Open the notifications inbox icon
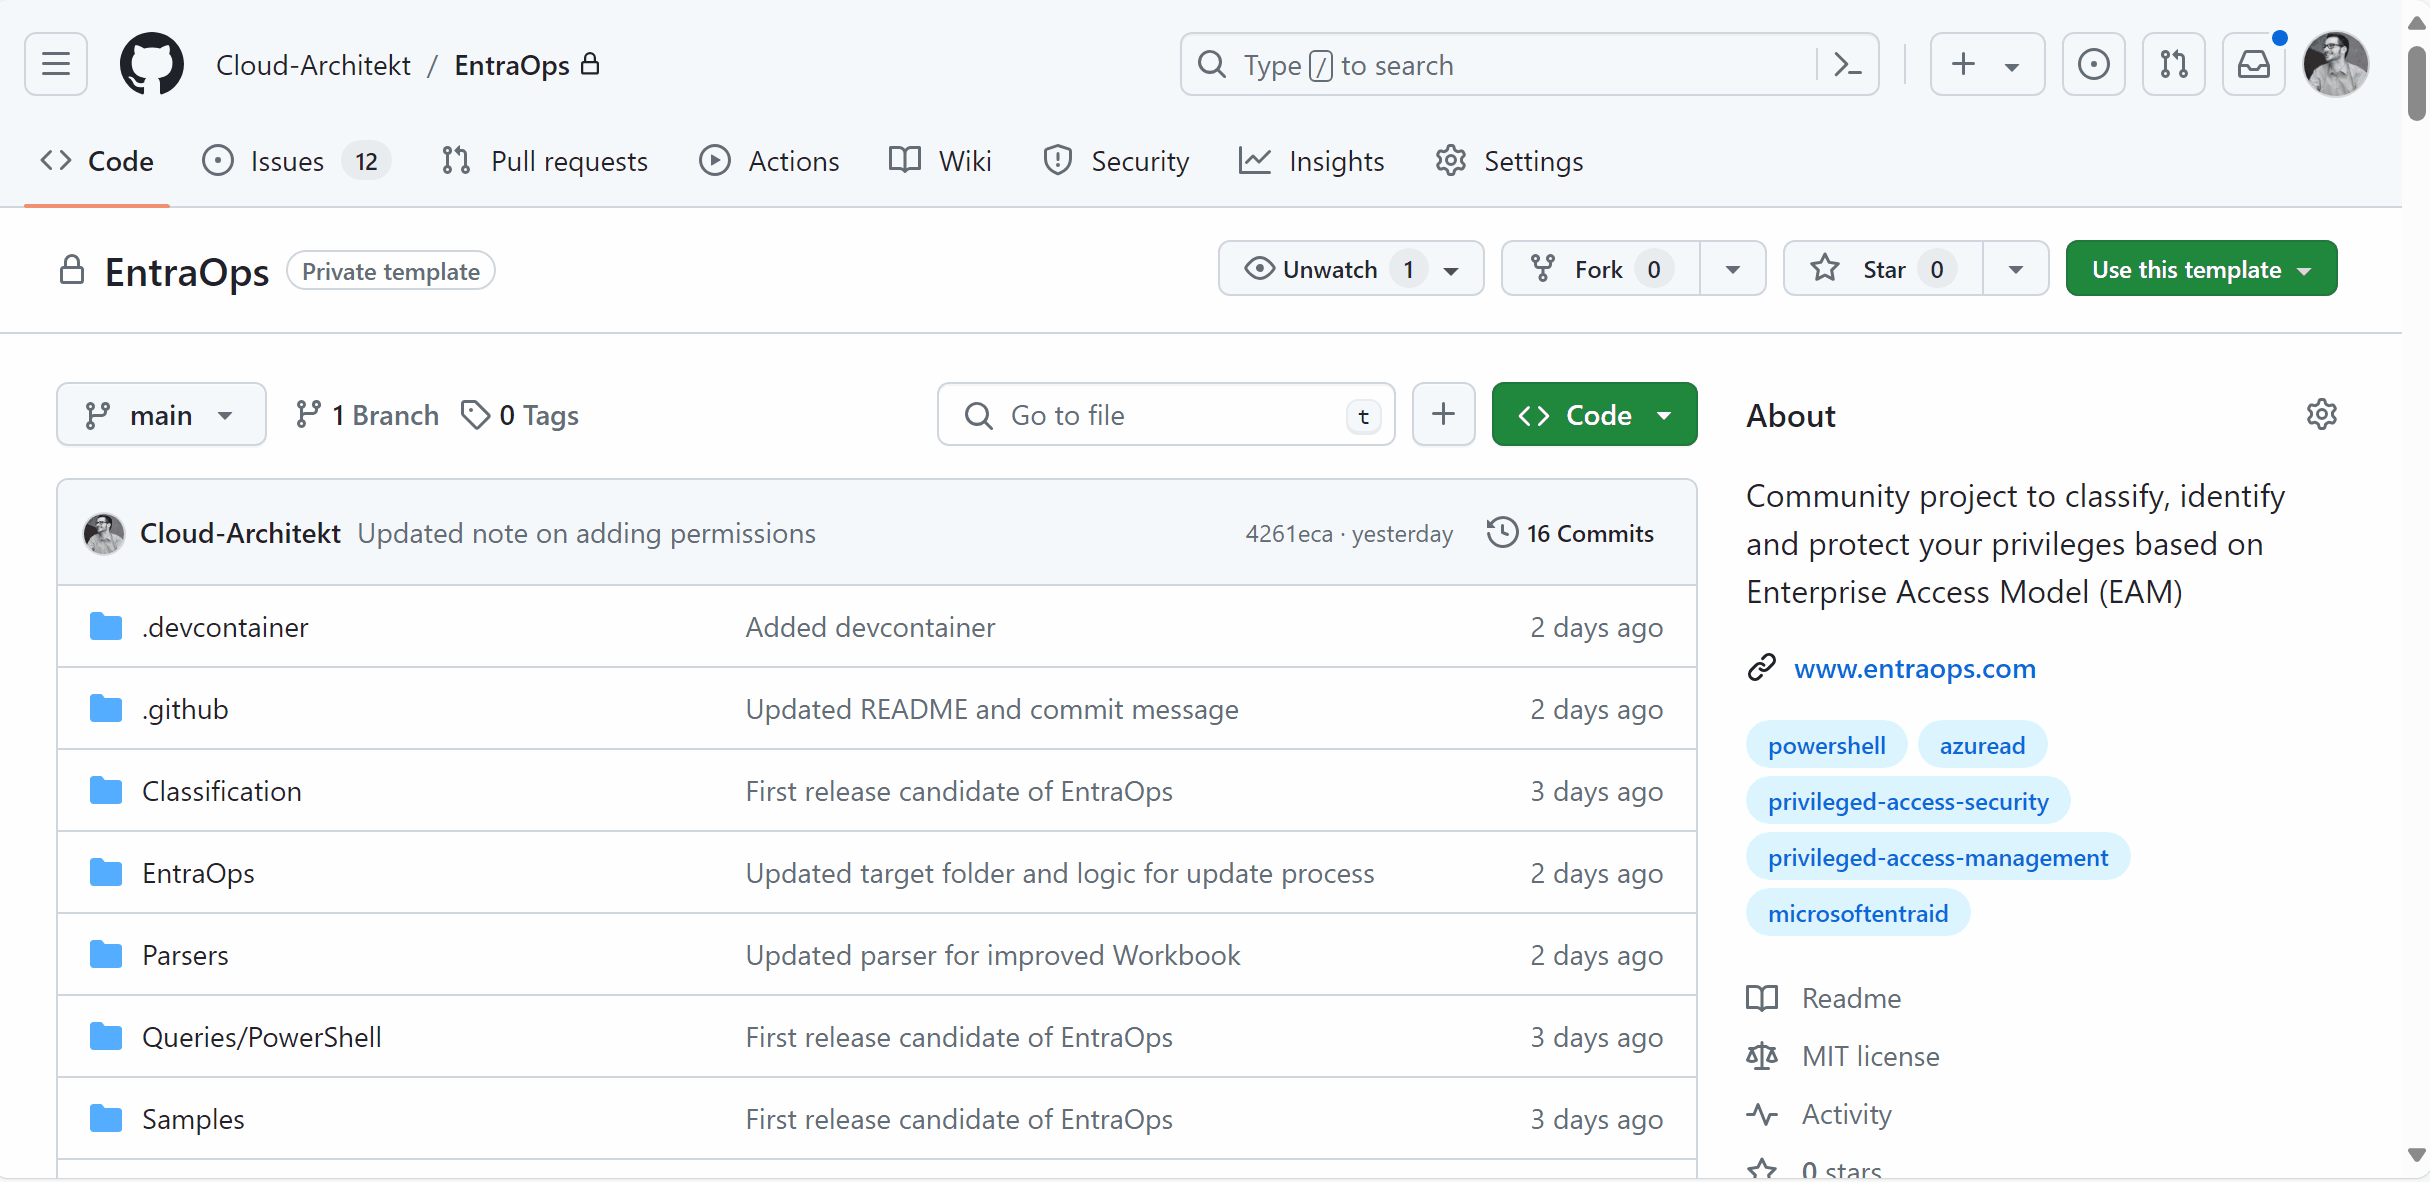2430x1182 pixels. pos(2253,65)
